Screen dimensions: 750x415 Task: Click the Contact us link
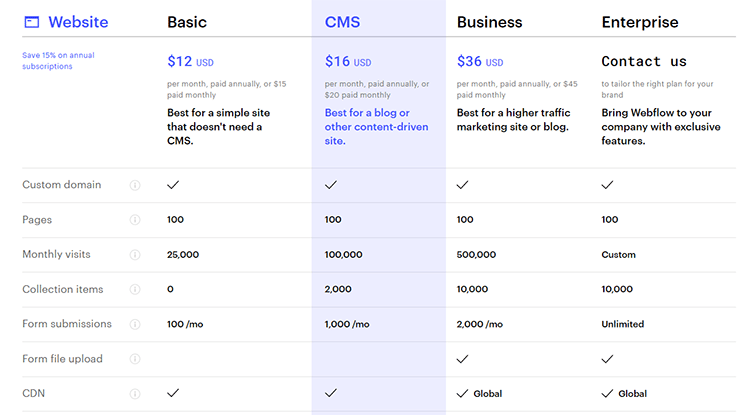644,62
